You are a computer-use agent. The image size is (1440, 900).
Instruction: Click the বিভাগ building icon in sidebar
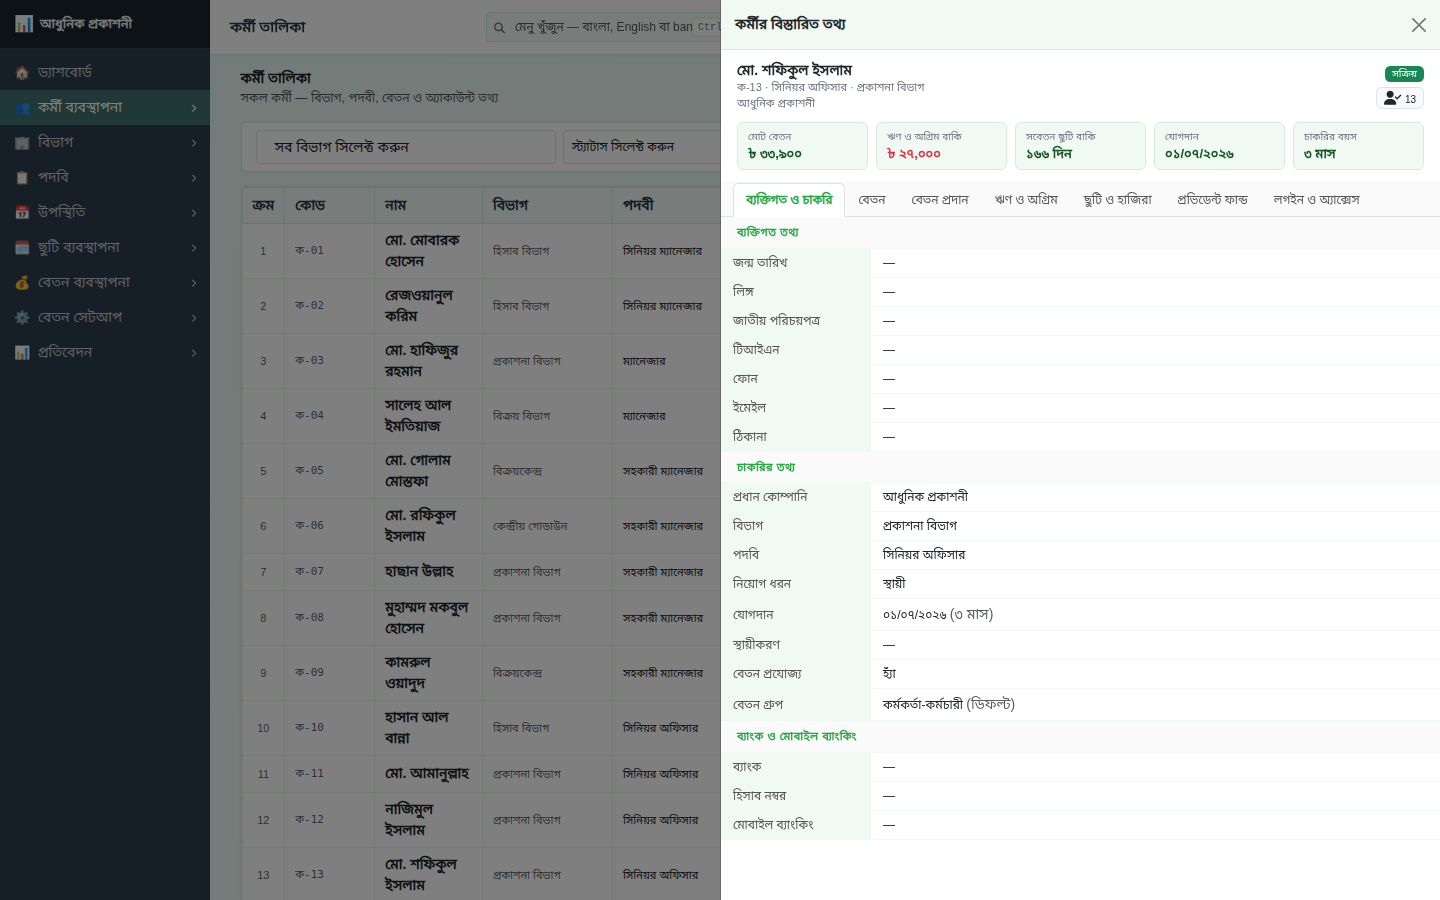click(x=22, y=143)
